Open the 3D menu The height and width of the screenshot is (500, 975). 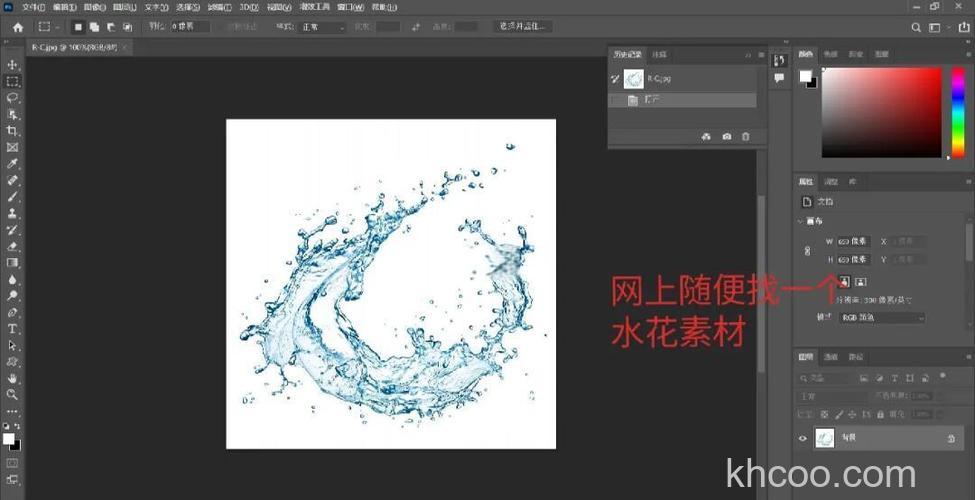(249, 7)
